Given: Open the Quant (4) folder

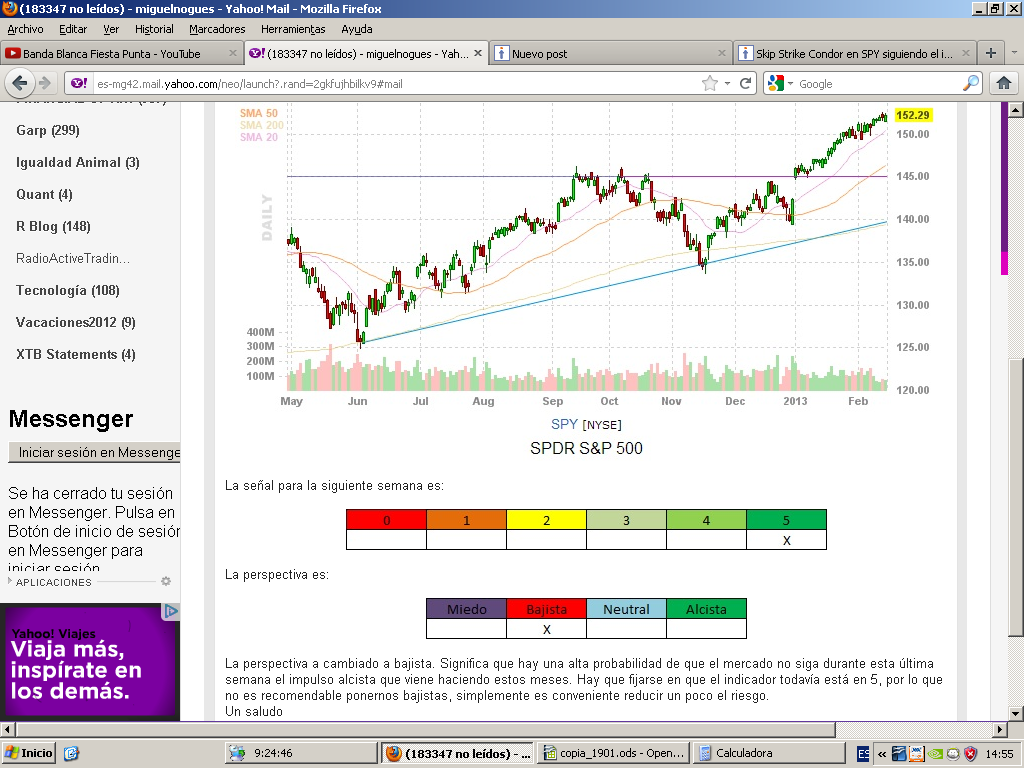Looking at the screenshot, I should pos(44,194).
